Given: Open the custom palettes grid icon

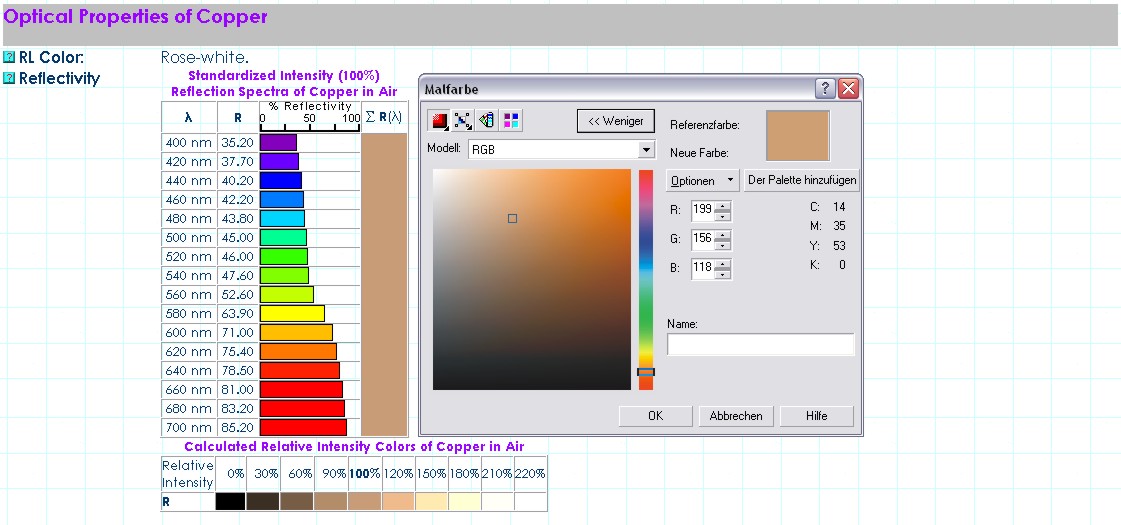Looking at the screenshot, I should (x=511, y=121).
